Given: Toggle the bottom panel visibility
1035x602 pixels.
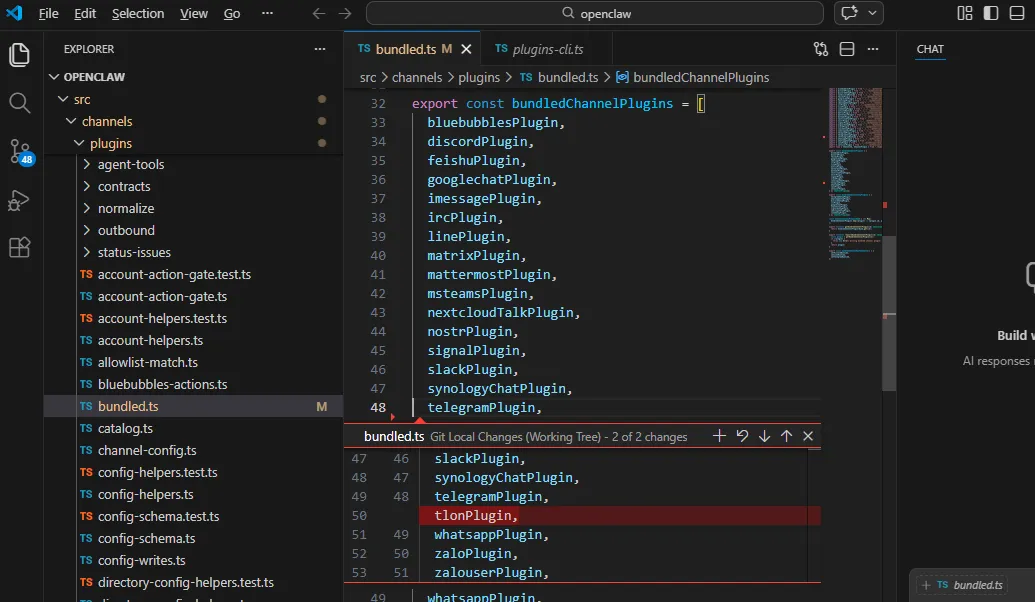Looking at the screenshot, I should point(1015,13).
